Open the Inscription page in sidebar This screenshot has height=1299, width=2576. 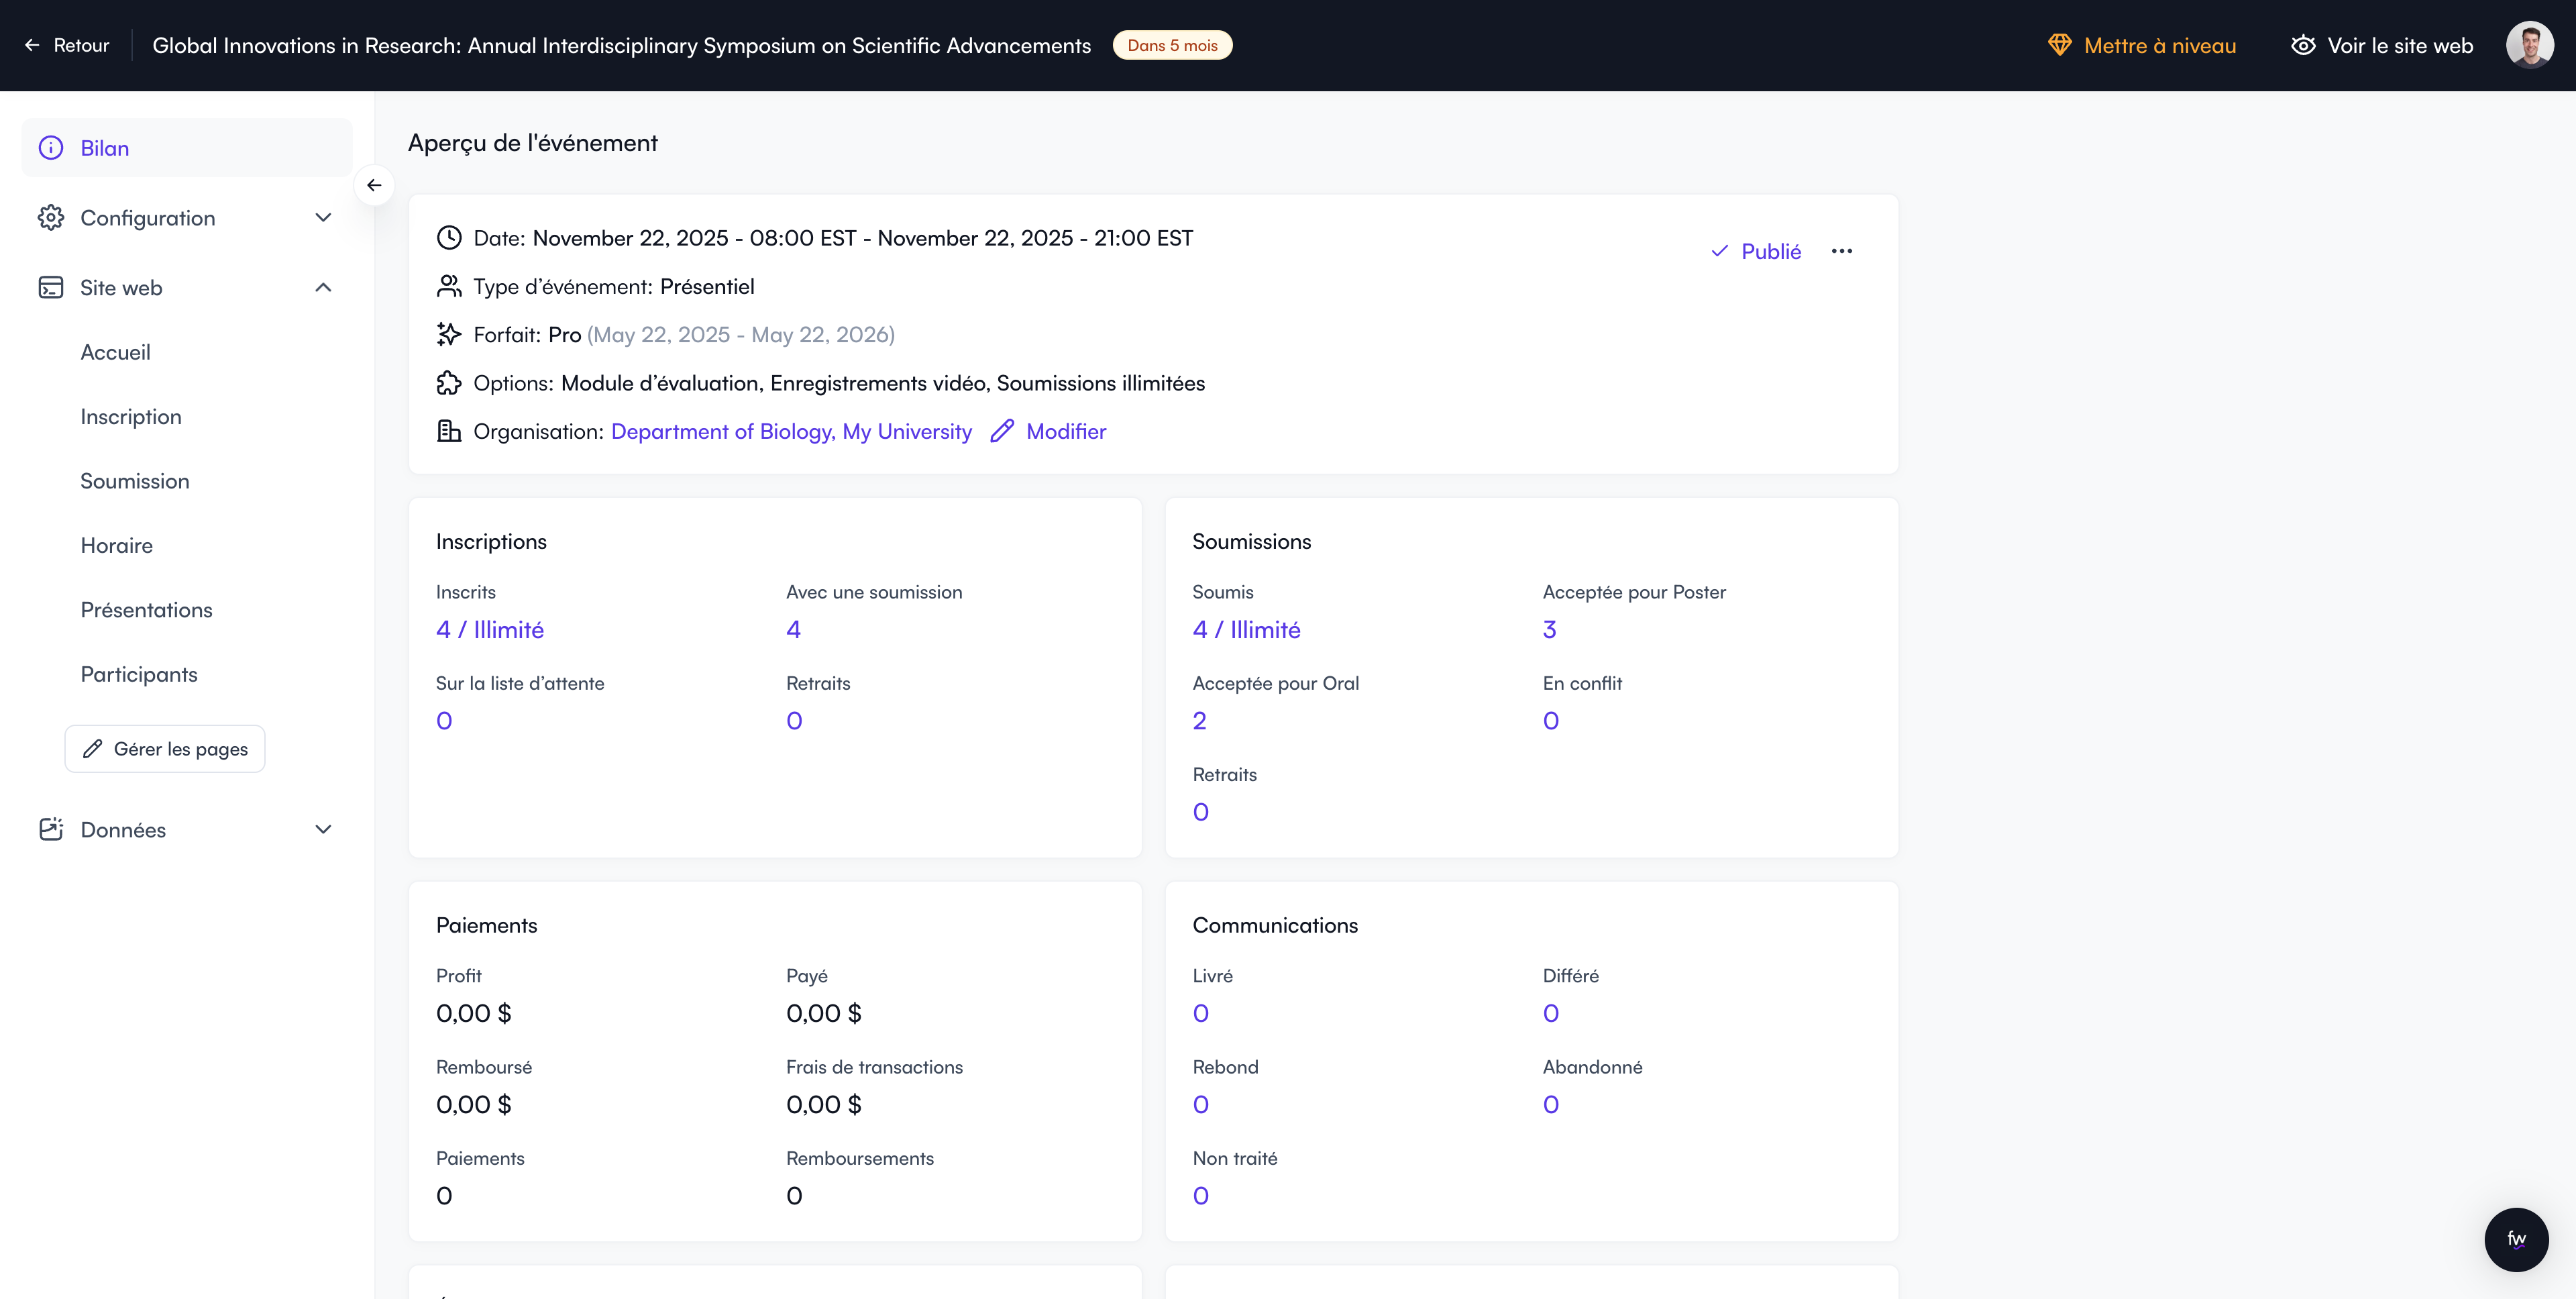click(x=131, y=417)
